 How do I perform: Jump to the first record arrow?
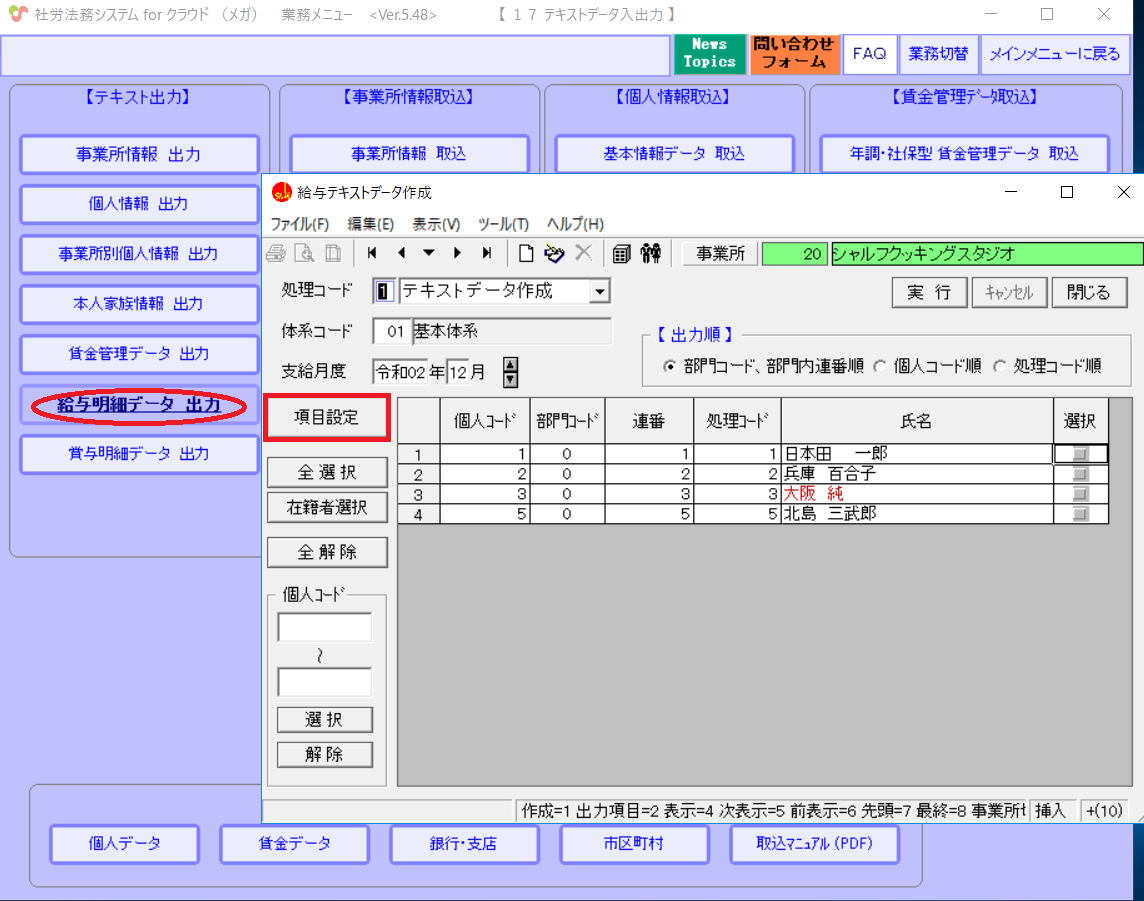(372, 253)
